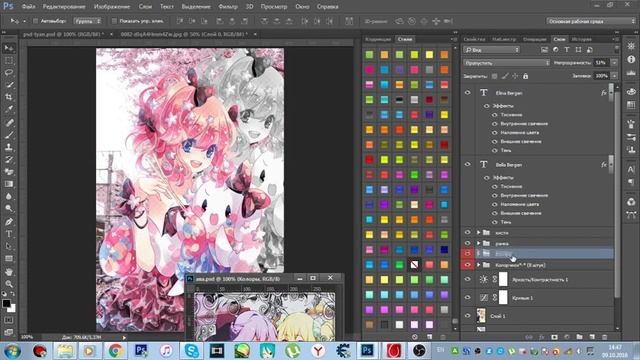Switch to the Стили tab
The image size is (640, 360).
coord(405,39)
